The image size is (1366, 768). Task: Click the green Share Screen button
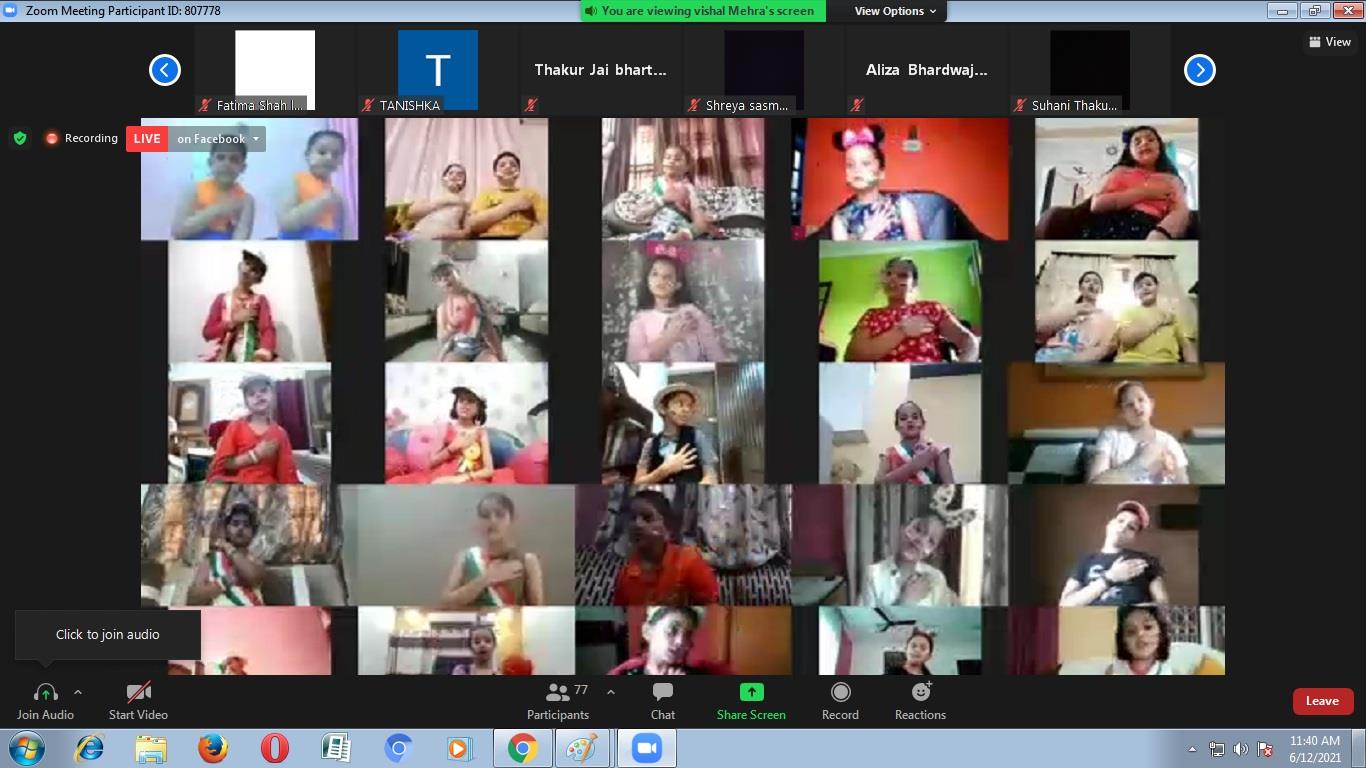pos(751,700)
